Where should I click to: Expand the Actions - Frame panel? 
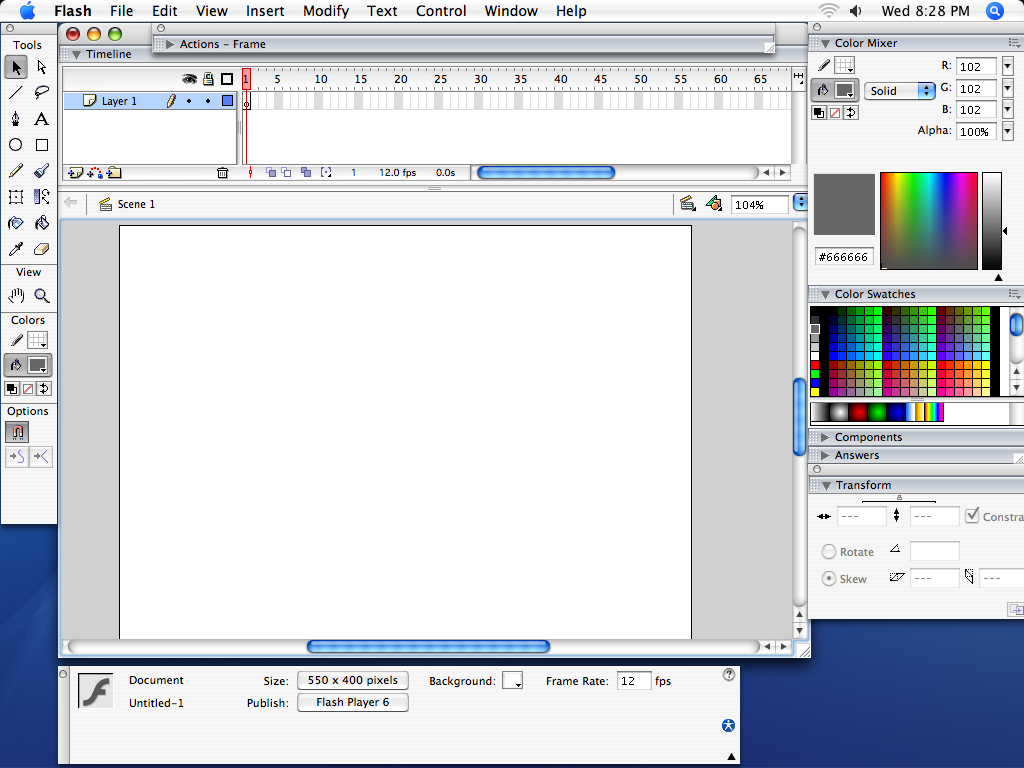(170, 44)
